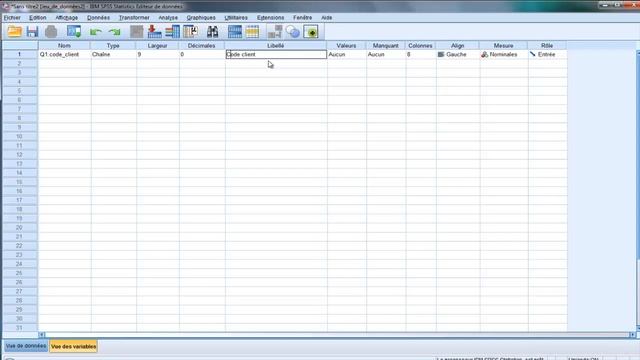Viewport: 640px width, 360px height.
Task: Open the Fenêtre menu
Action: tap(302, 18)
